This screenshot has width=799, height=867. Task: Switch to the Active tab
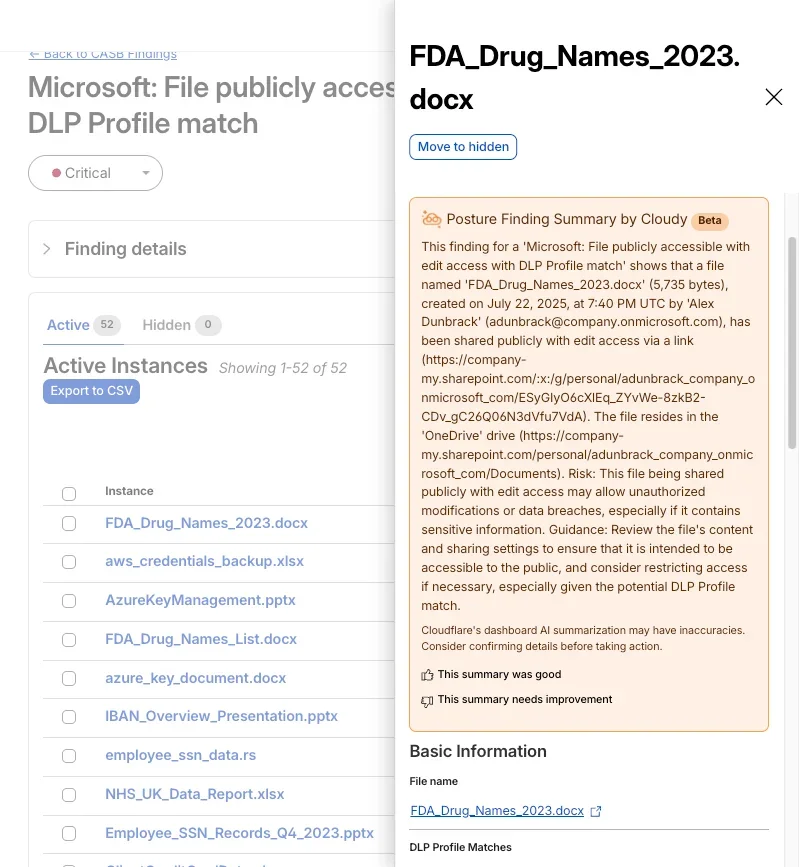68,325
